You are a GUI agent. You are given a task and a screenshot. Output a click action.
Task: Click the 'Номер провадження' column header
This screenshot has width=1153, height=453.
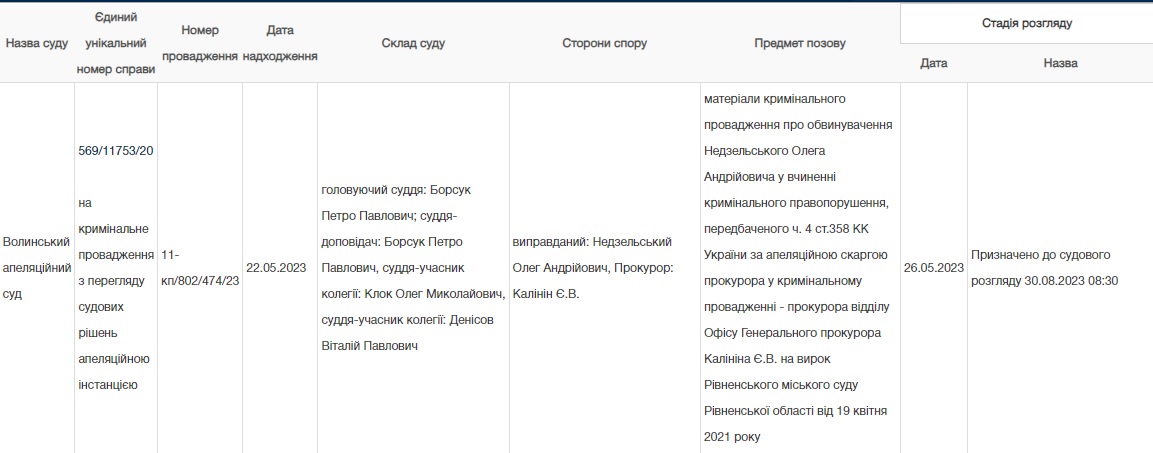(200, 44)
